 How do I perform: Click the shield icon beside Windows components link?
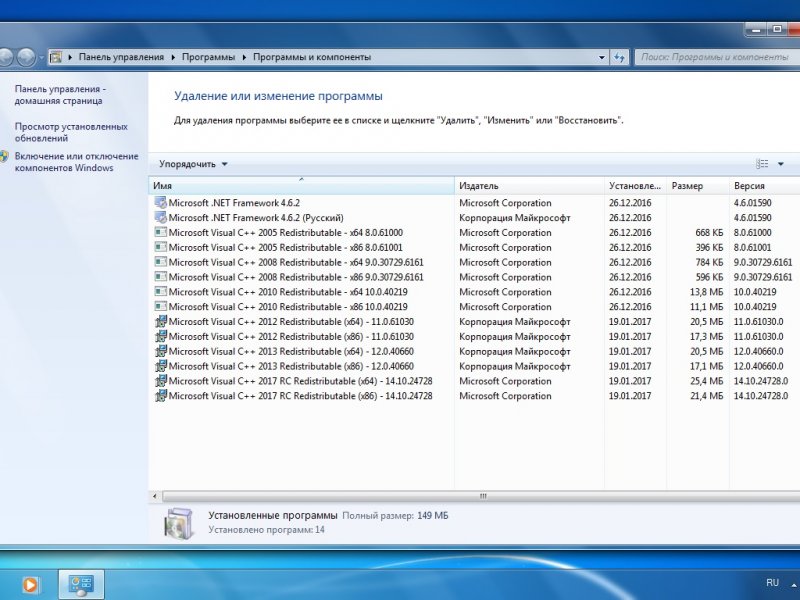coord(4,156)
